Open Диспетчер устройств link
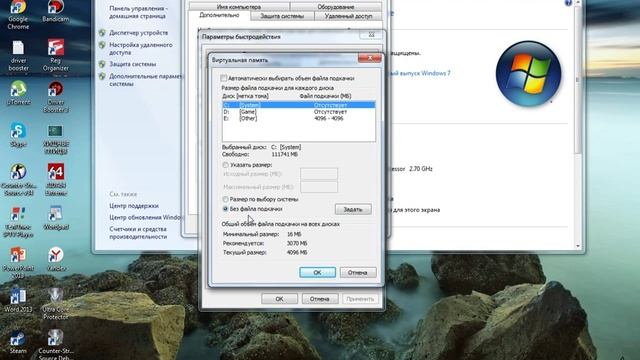640x360 pixels. pyautogui.click(x=138, y=33)
